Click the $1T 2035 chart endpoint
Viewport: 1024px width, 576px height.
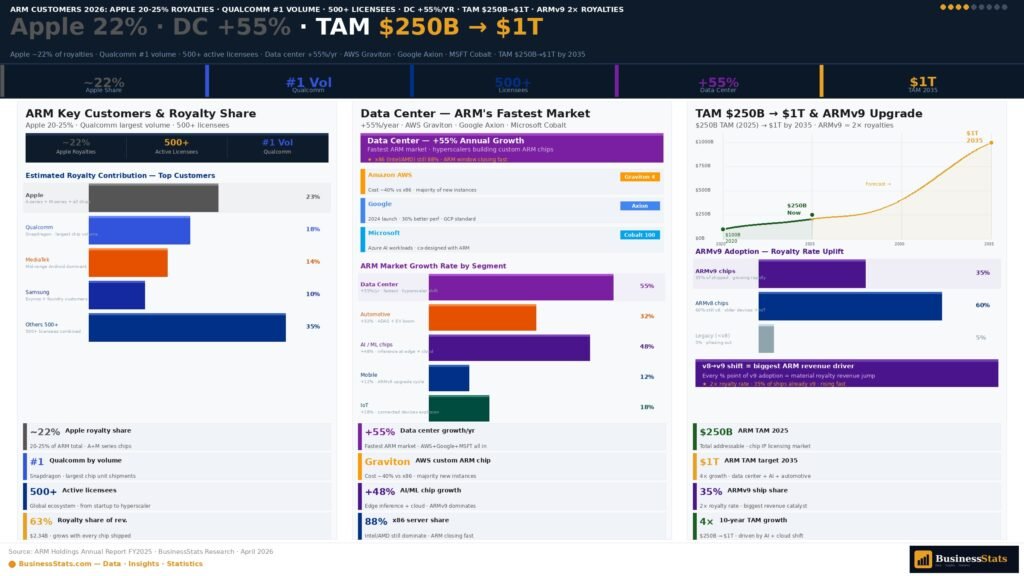click(990, 143)
